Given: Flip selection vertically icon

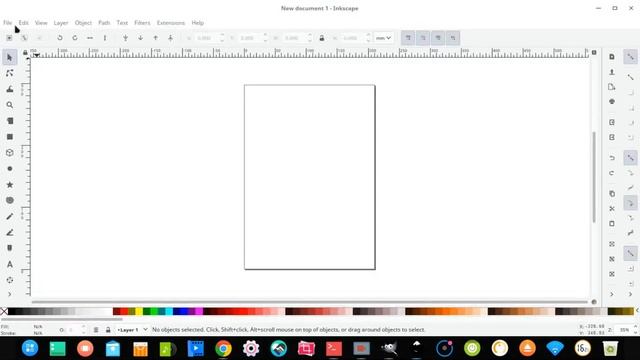Looking at the screenshot, I should 105,38.
